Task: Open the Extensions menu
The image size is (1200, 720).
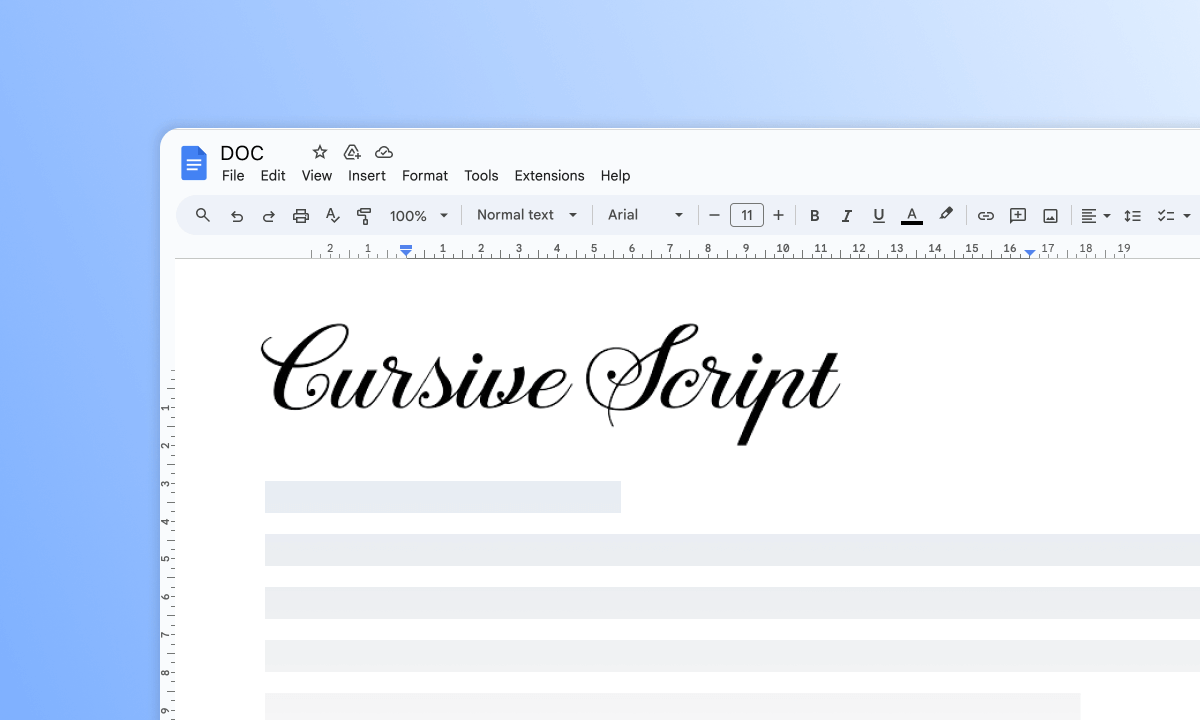Action: pyautogui.click(x=549, y=175)
